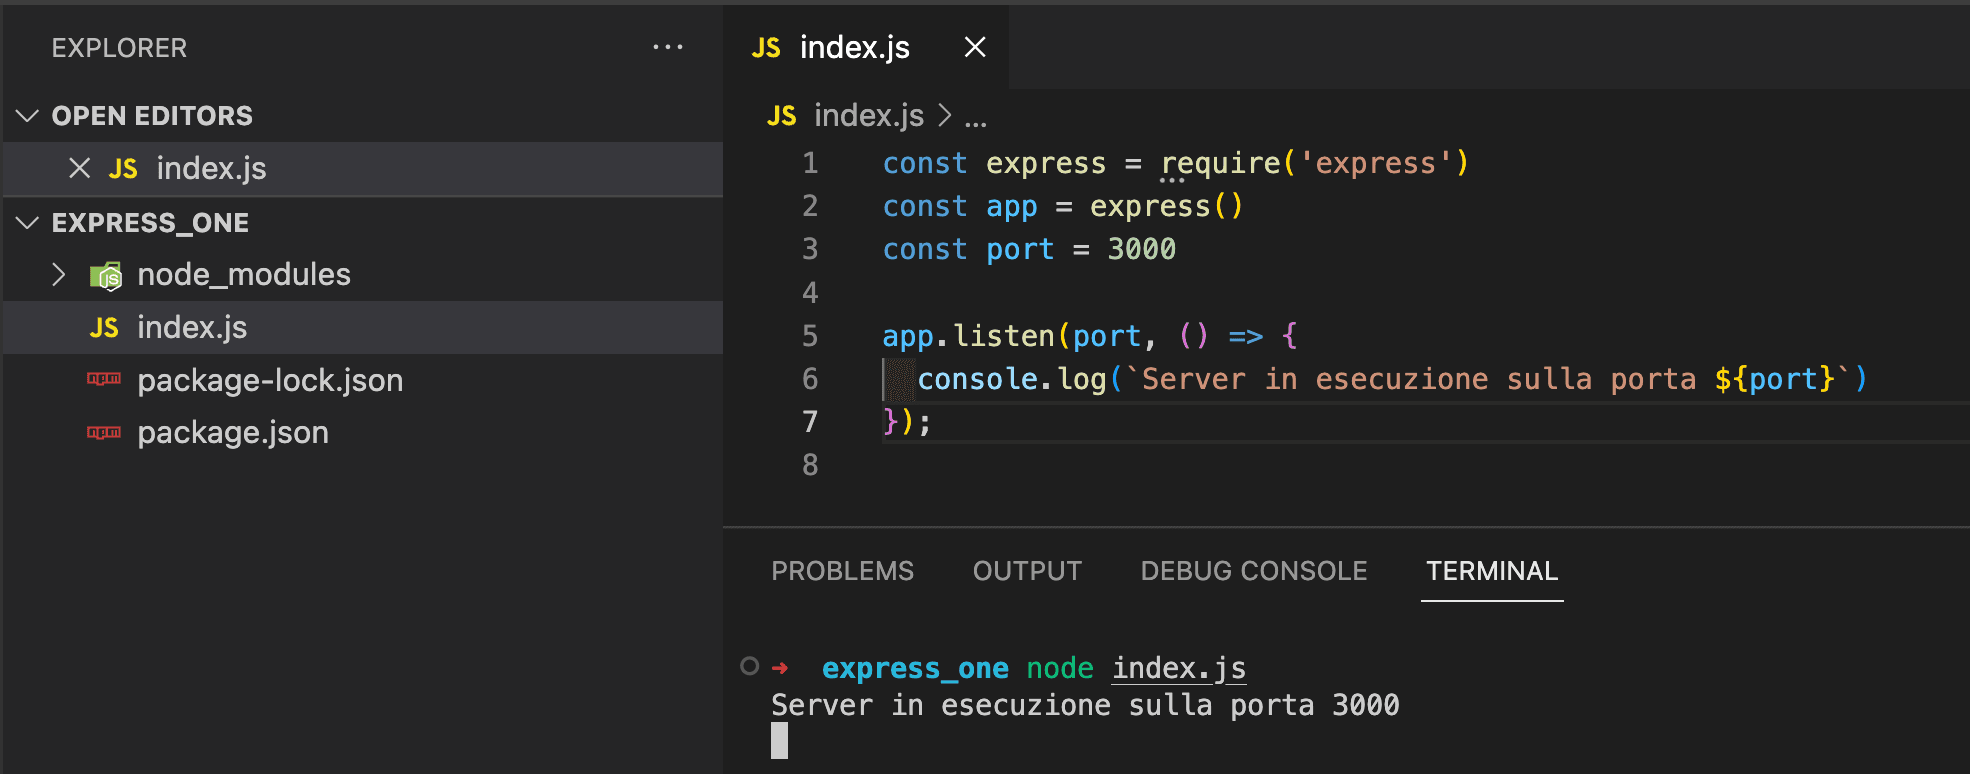Click the 'express' string literal on line 1

(x=1375, y=163)
